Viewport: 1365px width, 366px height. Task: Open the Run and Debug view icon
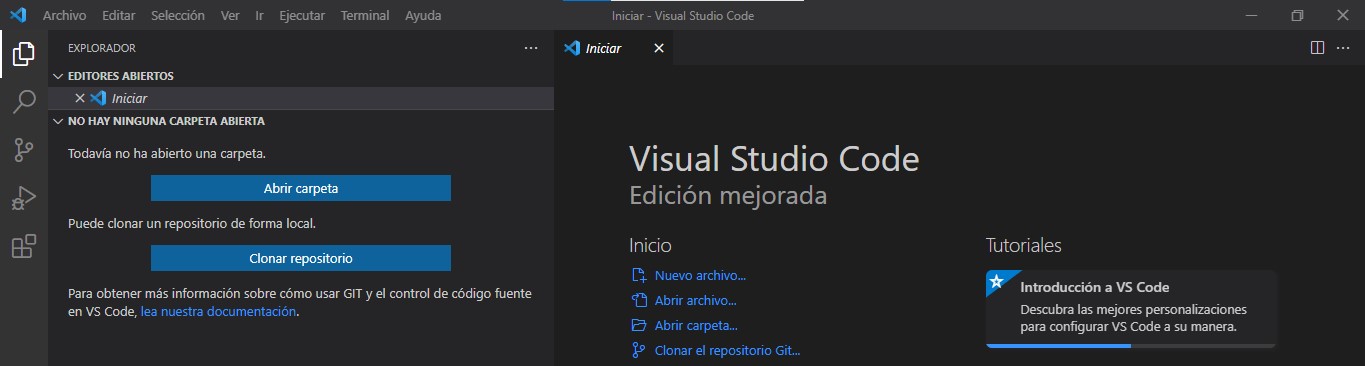(24, 198)
